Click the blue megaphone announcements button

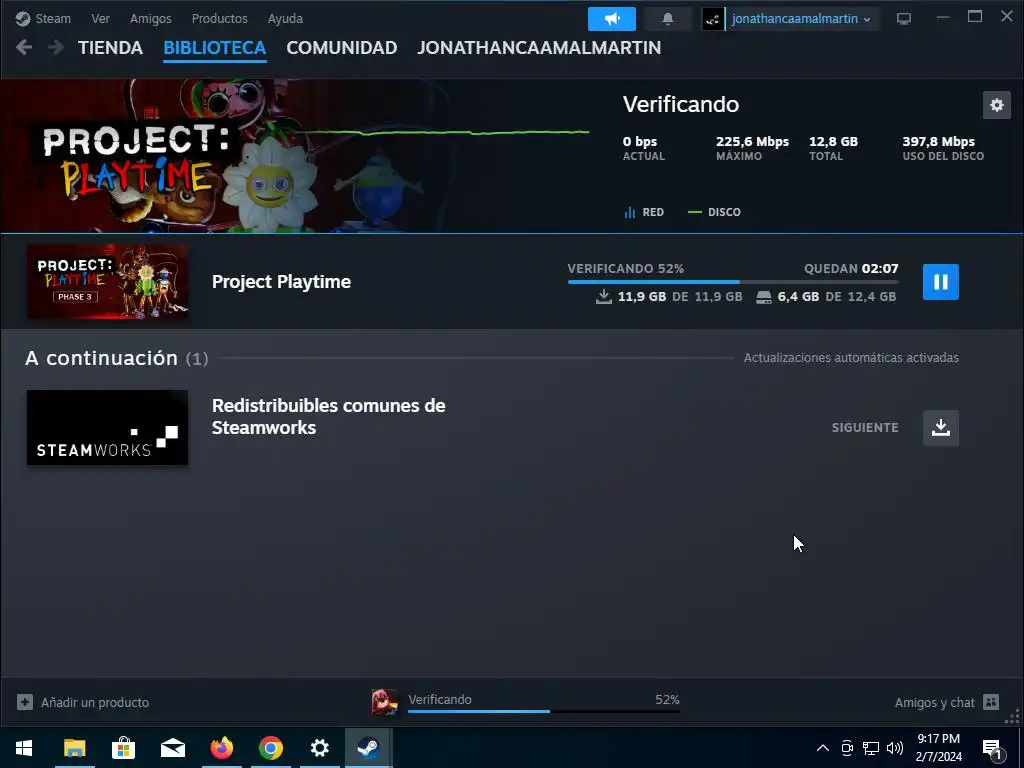[x=611, y=19]
